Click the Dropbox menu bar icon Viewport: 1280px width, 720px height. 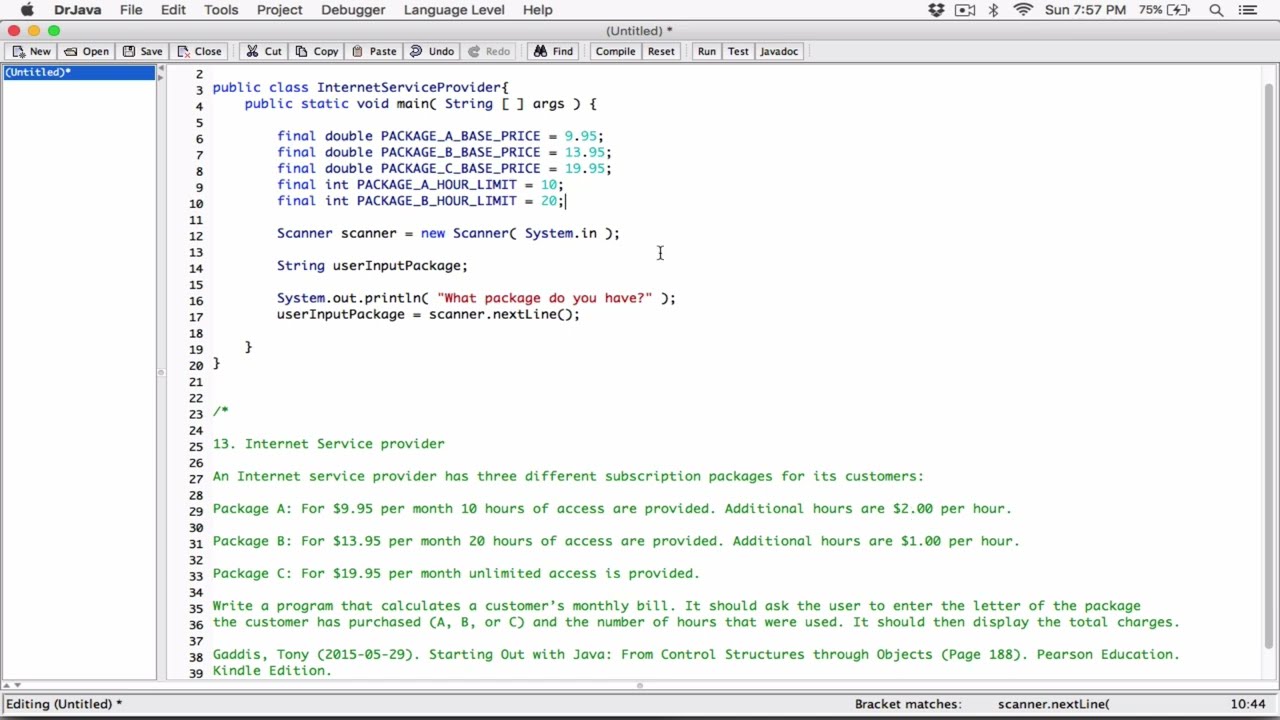936,10
